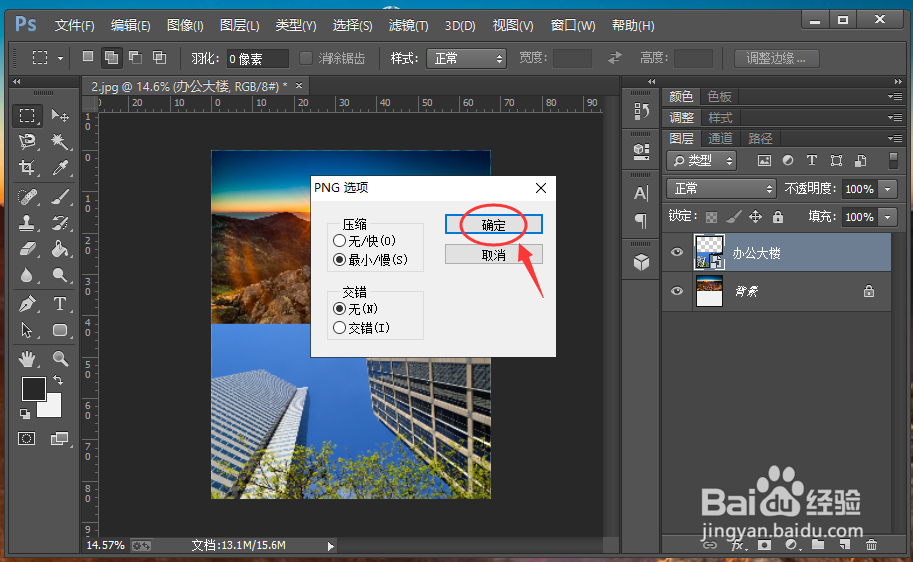
Task: Open the 样式 style dropdown
Action: pyautogui.click(x=466, y=58)
